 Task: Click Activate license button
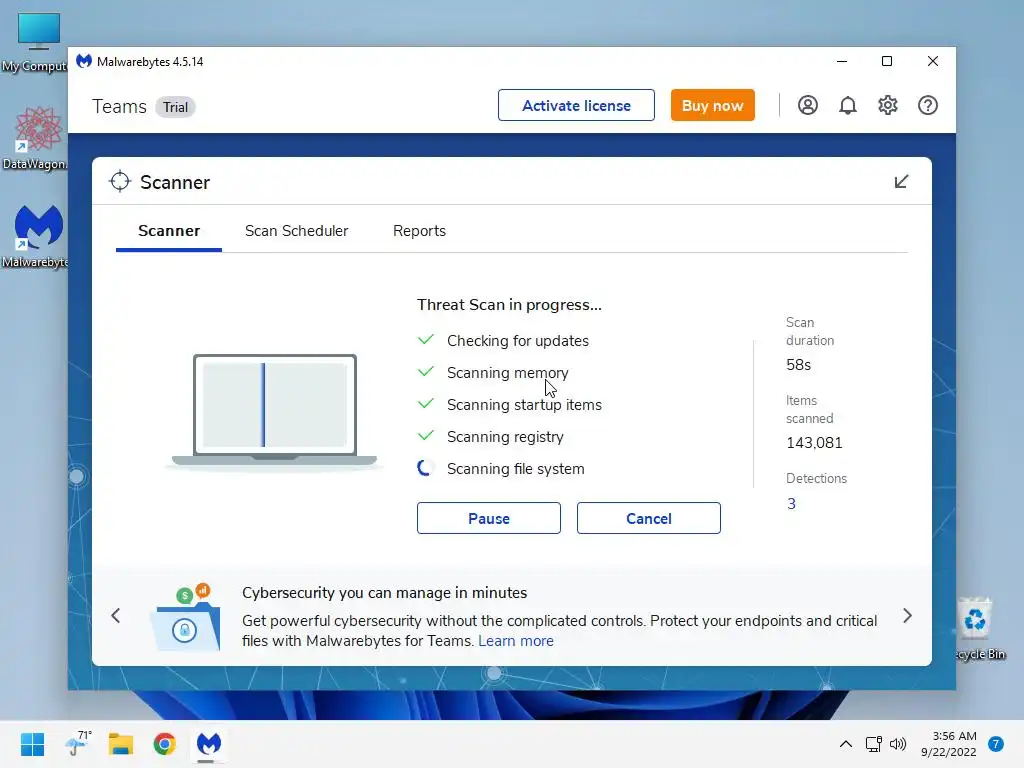point(576,105)
